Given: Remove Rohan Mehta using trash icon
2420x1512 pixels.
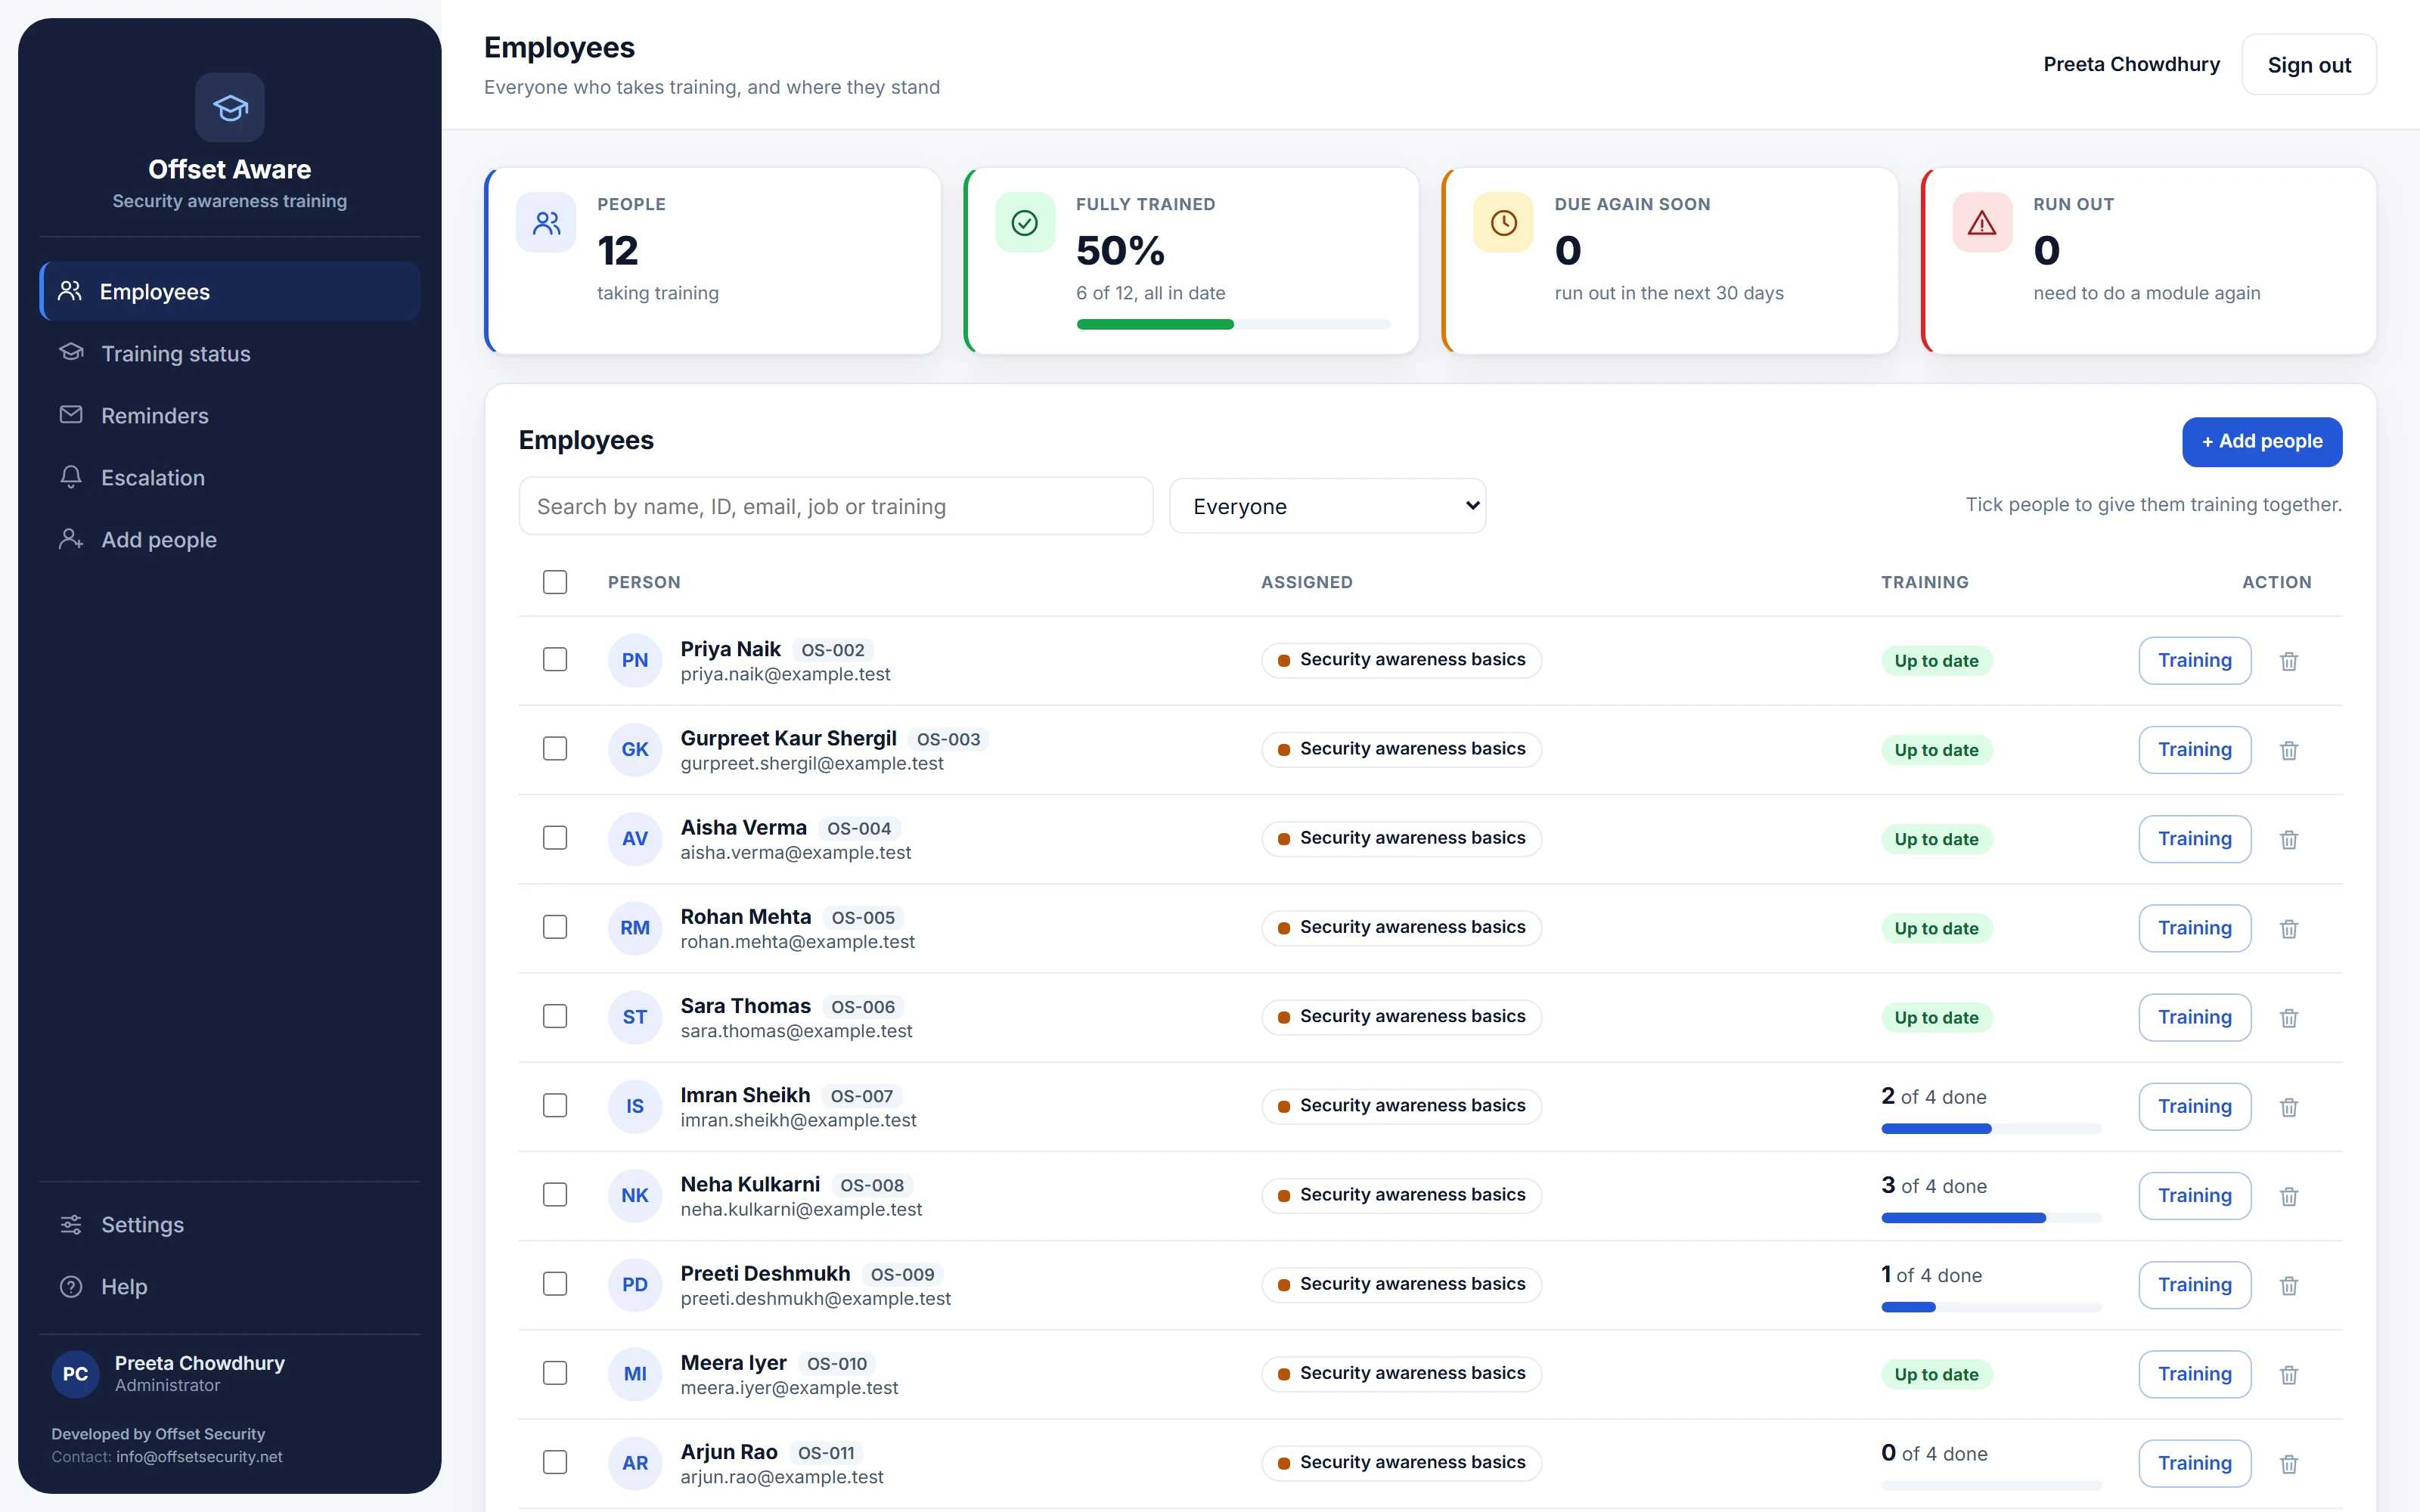Looking at the screenshot, I should pos(2288,928).
